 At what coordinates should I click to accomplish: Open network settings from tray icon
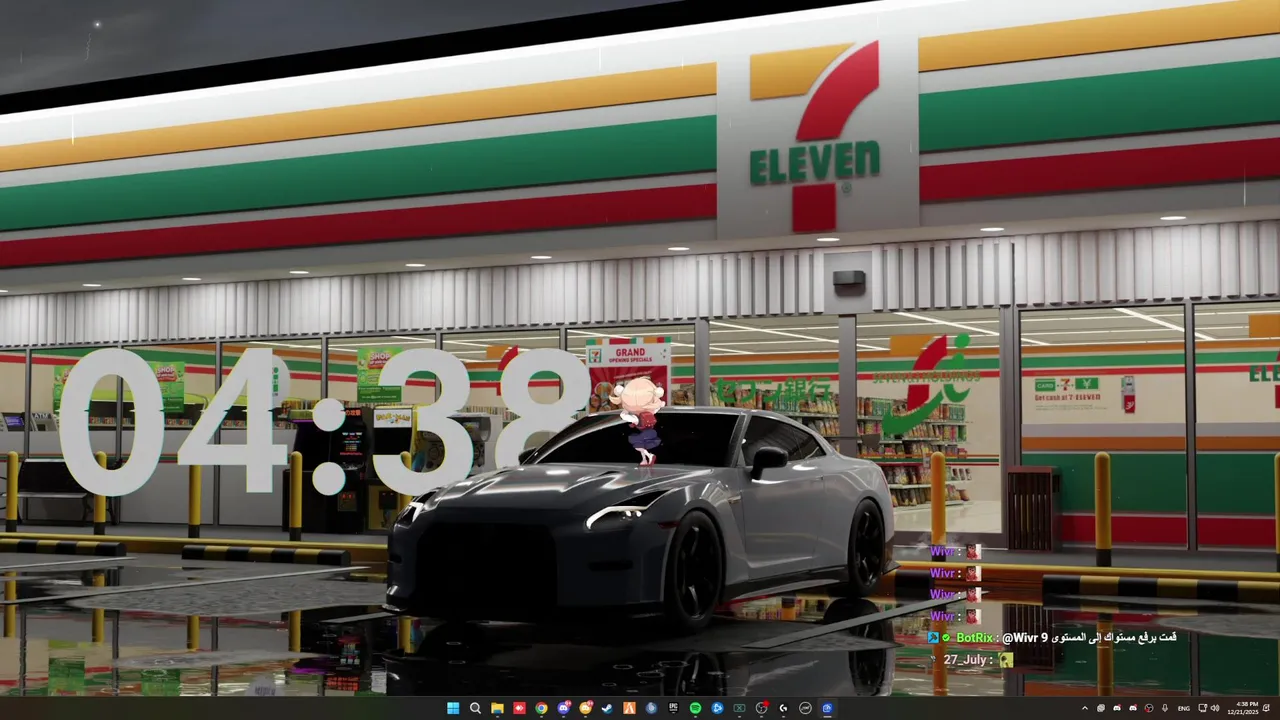coord(1202,708)
